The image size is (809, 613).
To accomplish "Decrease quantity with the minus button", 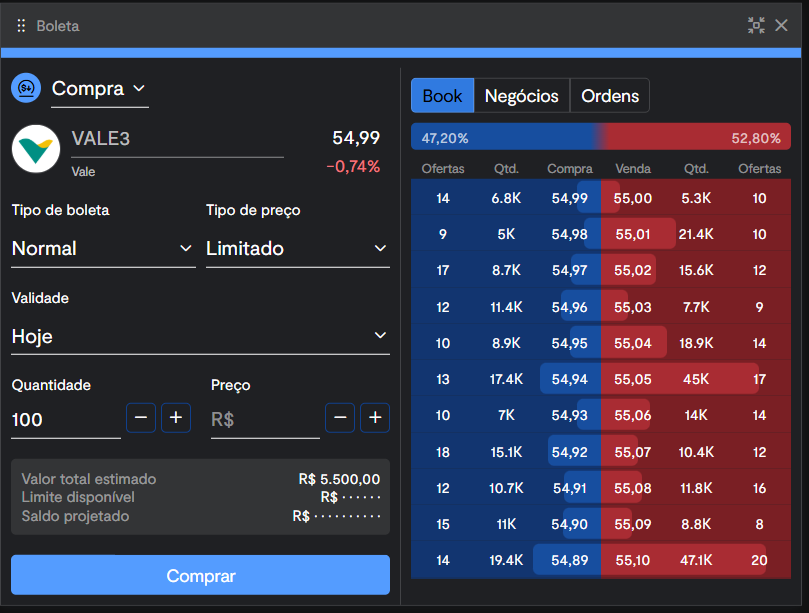I will coord(141,418).
